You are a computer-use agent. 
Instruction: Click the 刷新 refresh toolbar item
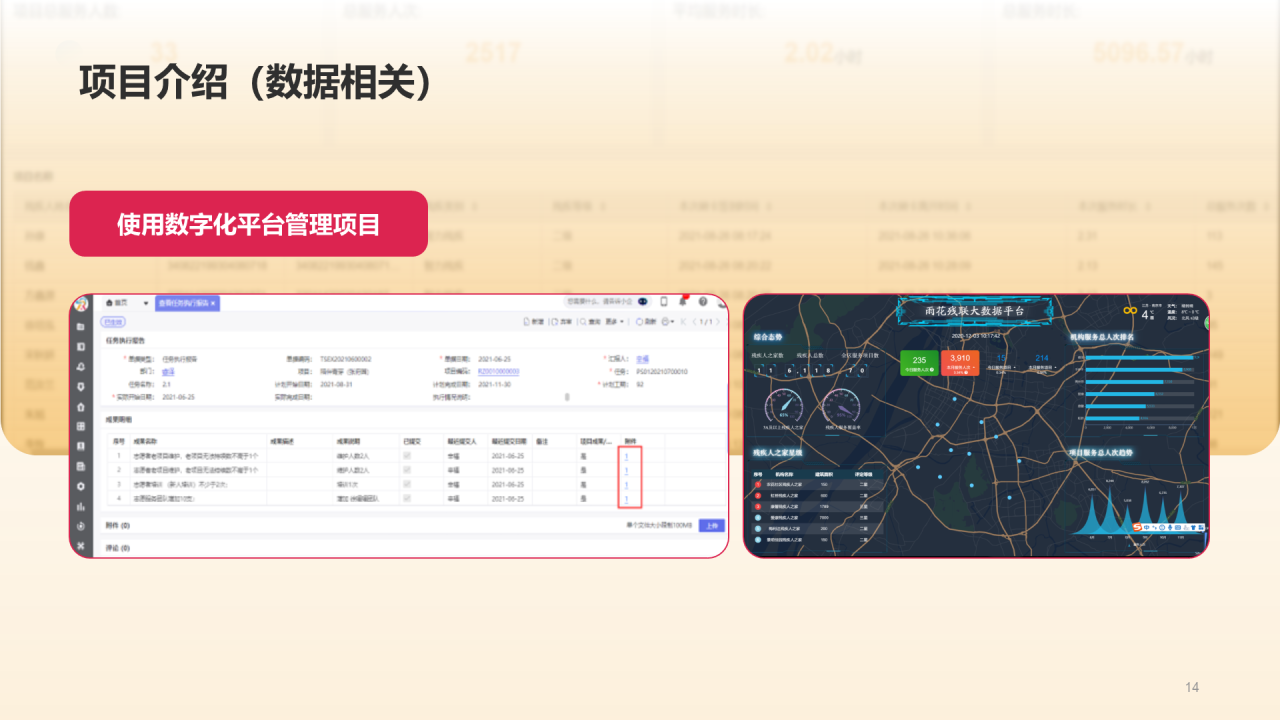coord(646,322)
